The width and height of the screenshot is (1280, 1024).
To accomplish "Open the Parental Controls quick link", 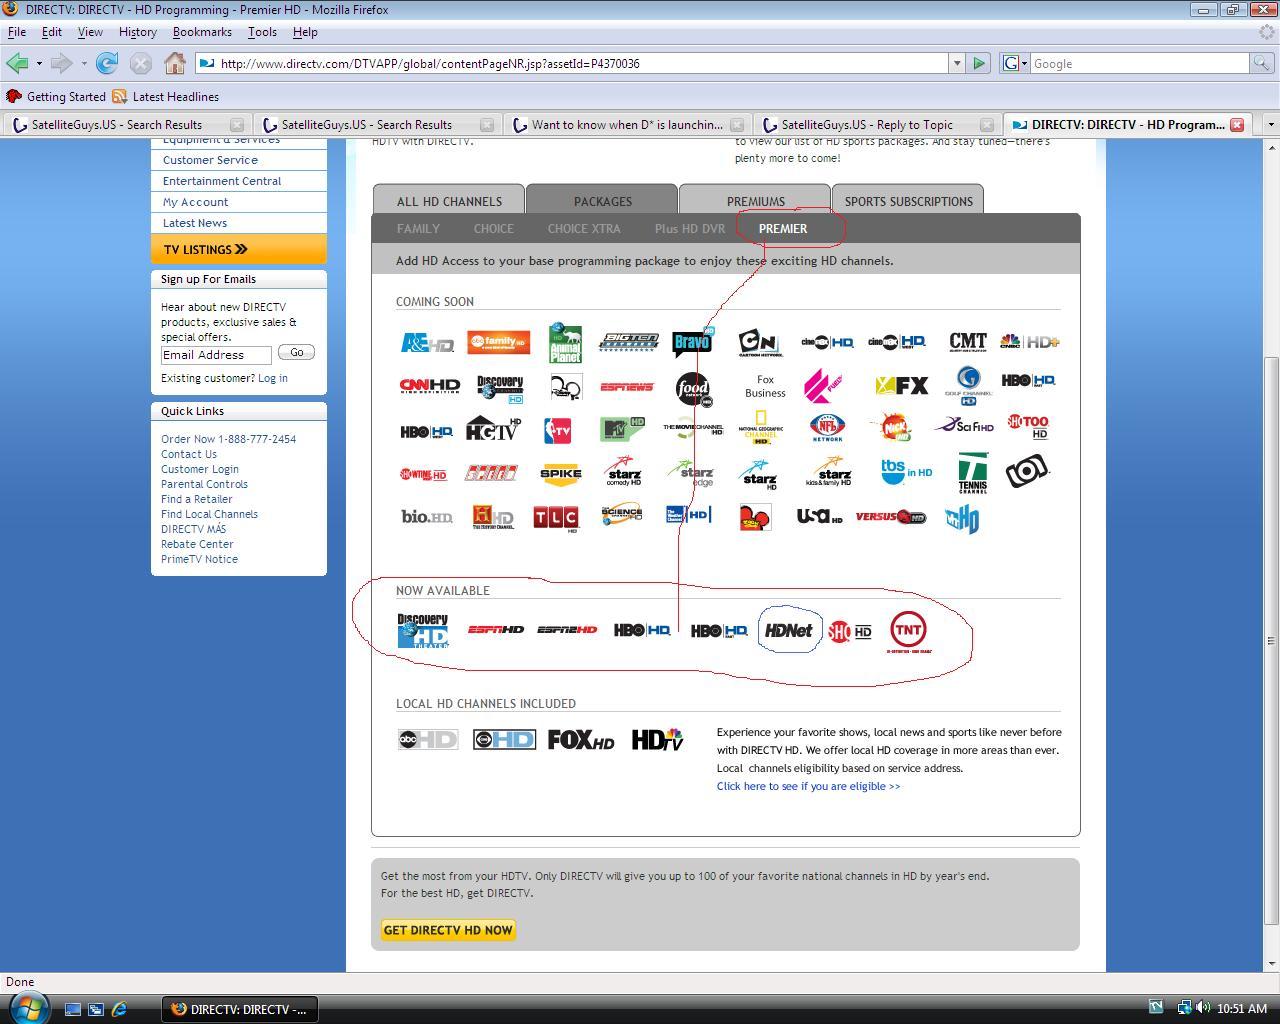I will click(204, 484).
